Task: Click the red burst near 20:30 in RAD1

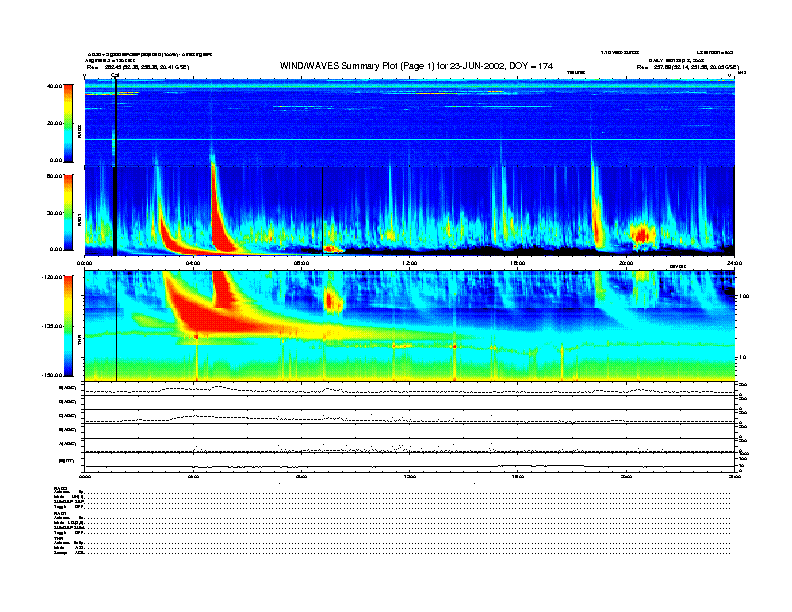Action: coord(642,234)
